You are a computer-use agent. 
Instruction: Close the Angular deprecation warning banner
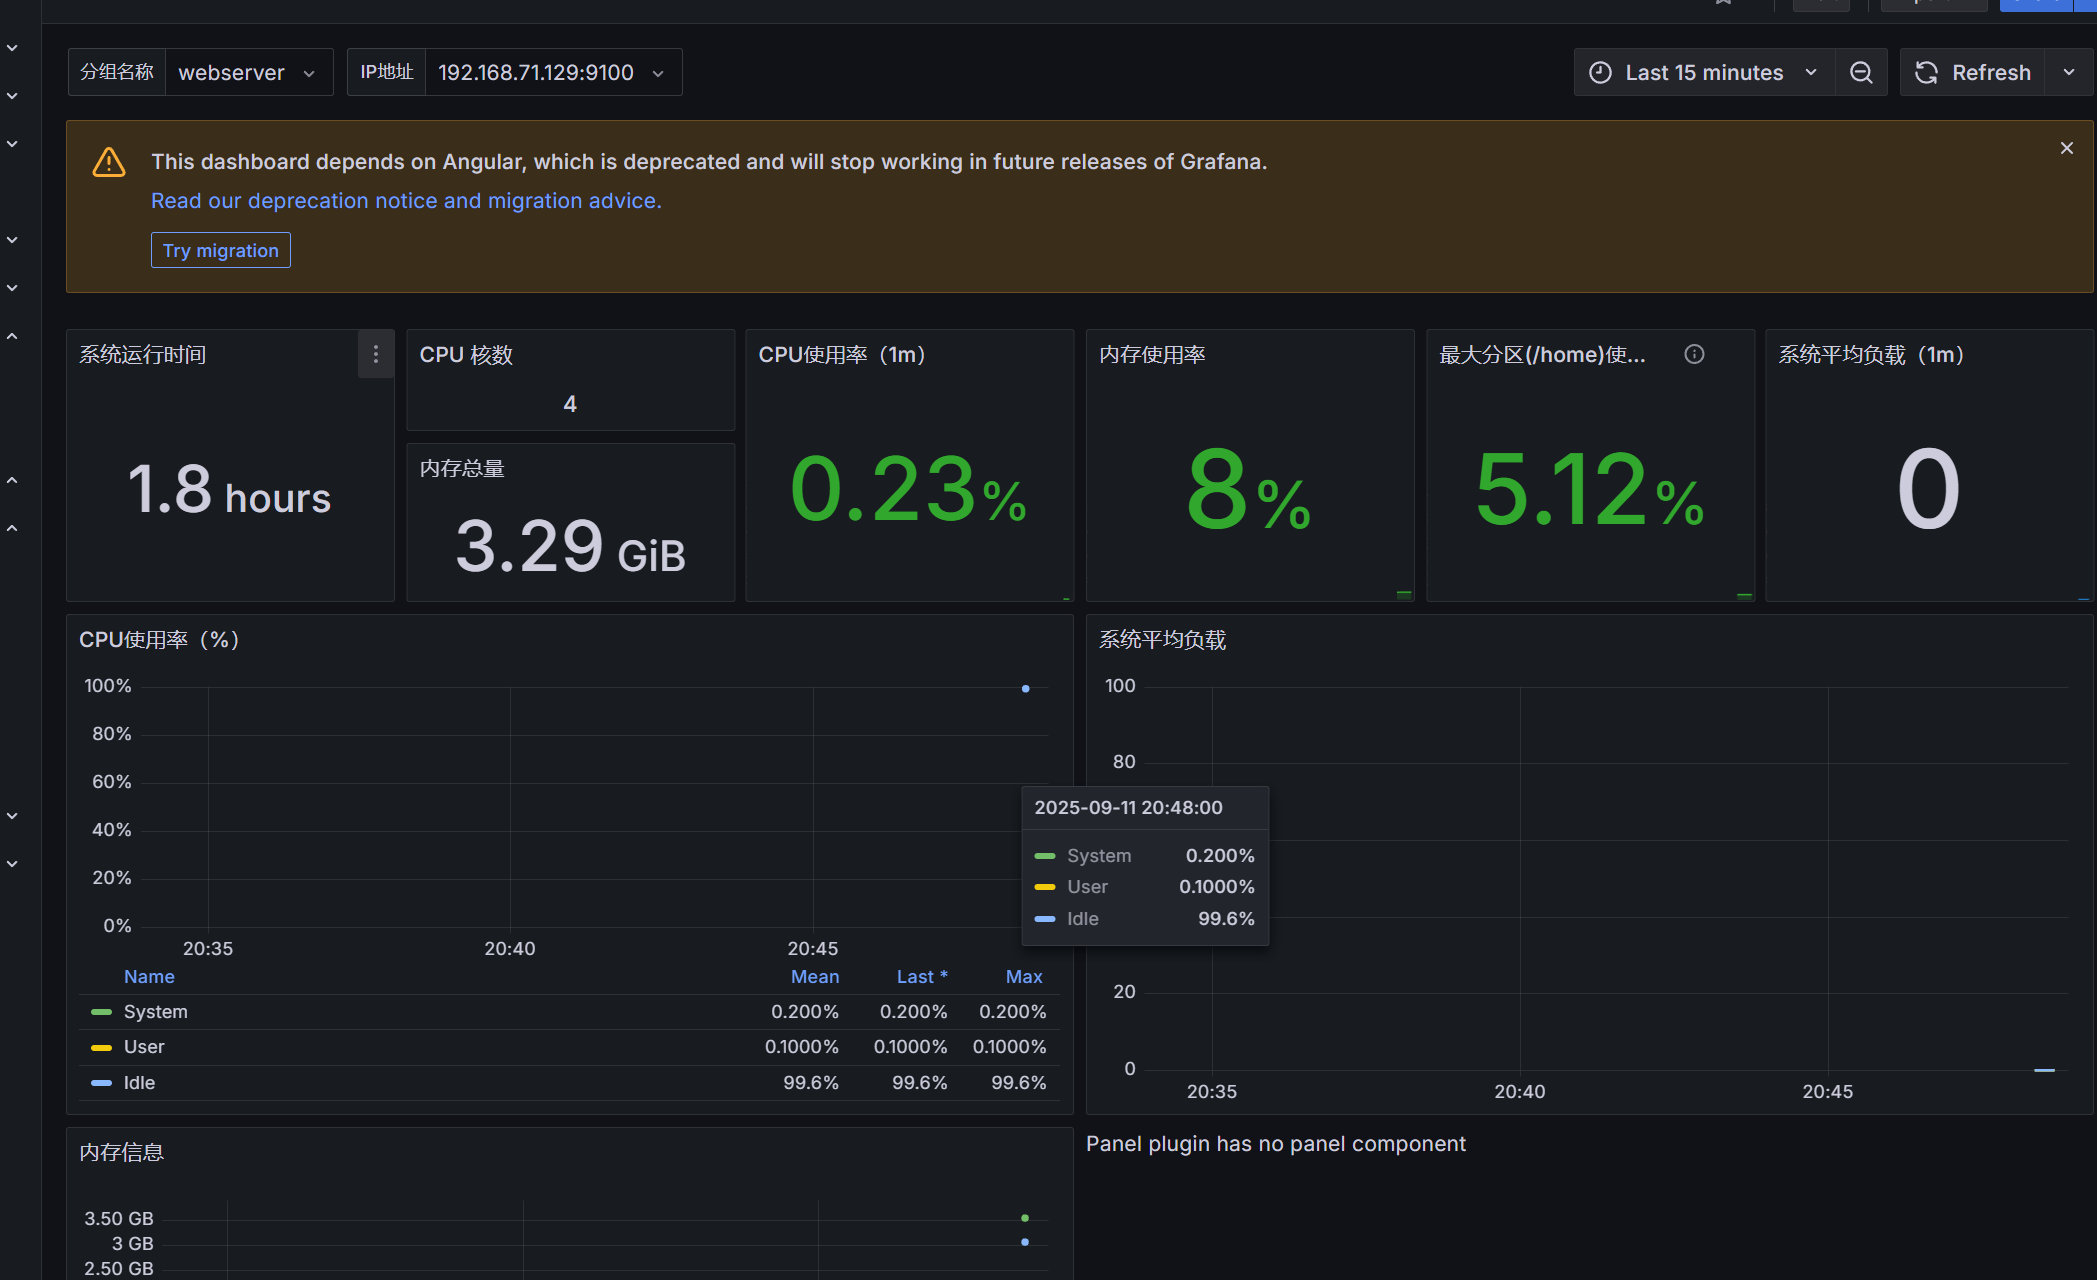pos(2067,148)
